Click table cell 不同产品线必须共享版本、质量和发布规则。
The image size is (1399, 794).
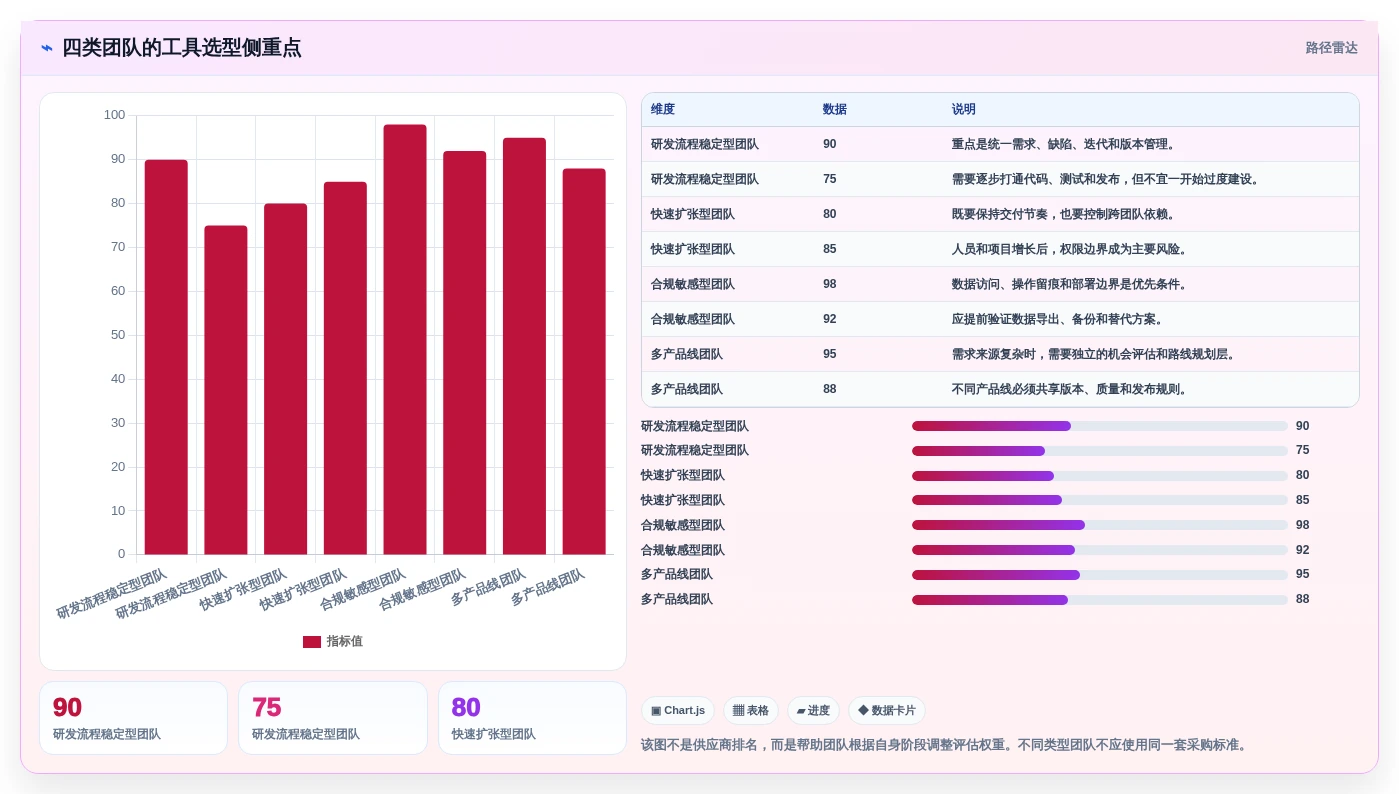(1070, 389)
